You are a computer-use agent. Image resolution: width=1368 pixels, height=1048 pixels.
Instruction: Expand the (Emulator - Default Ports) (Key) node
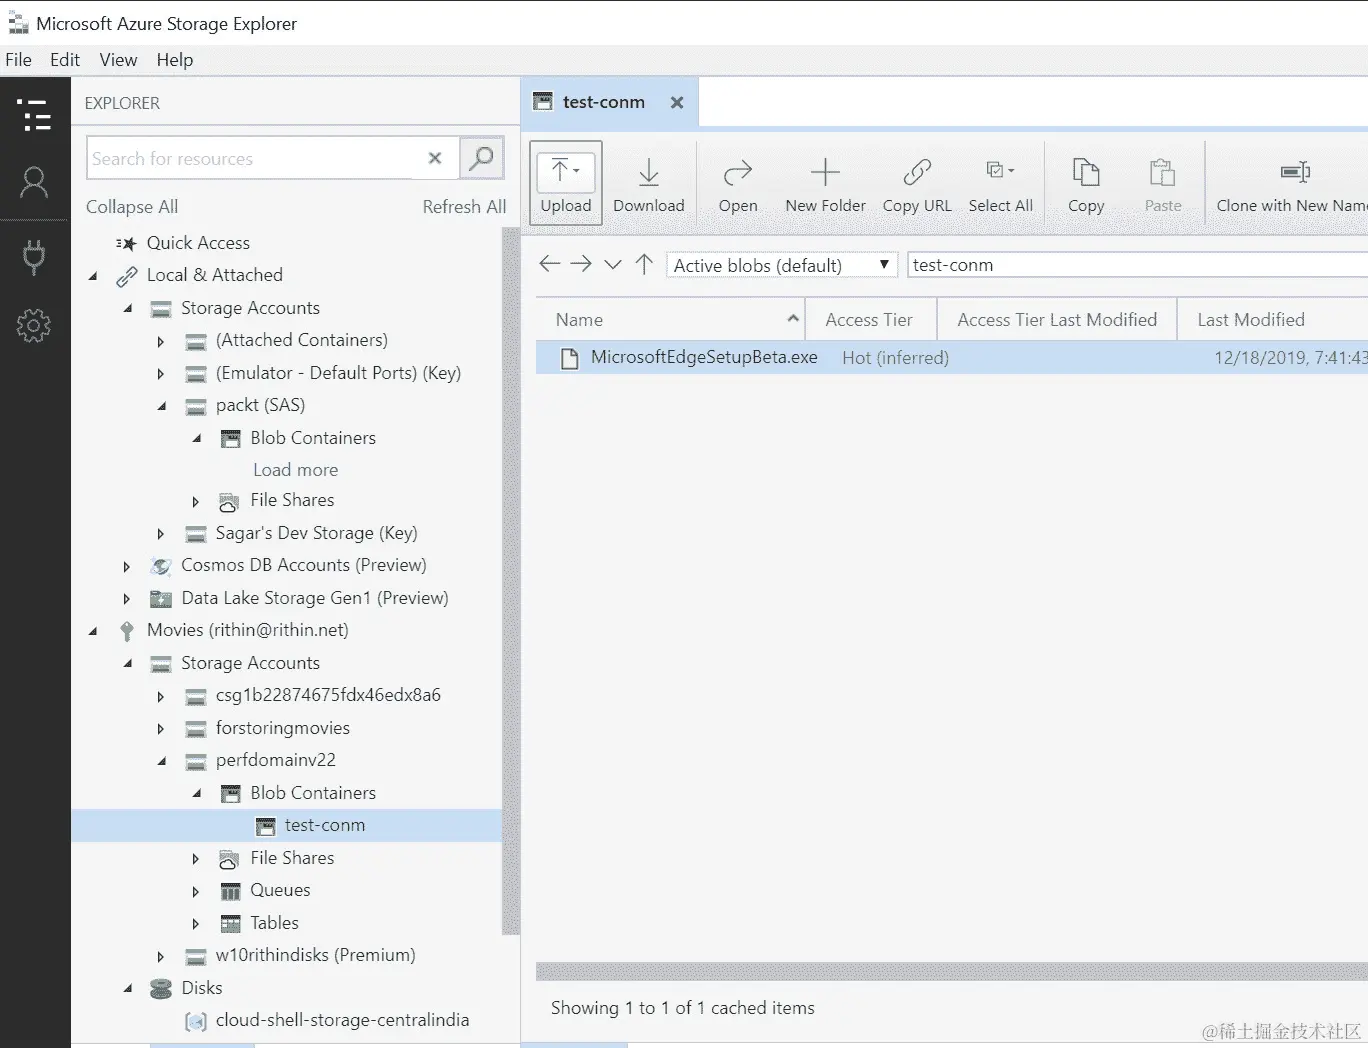point(161,374)
